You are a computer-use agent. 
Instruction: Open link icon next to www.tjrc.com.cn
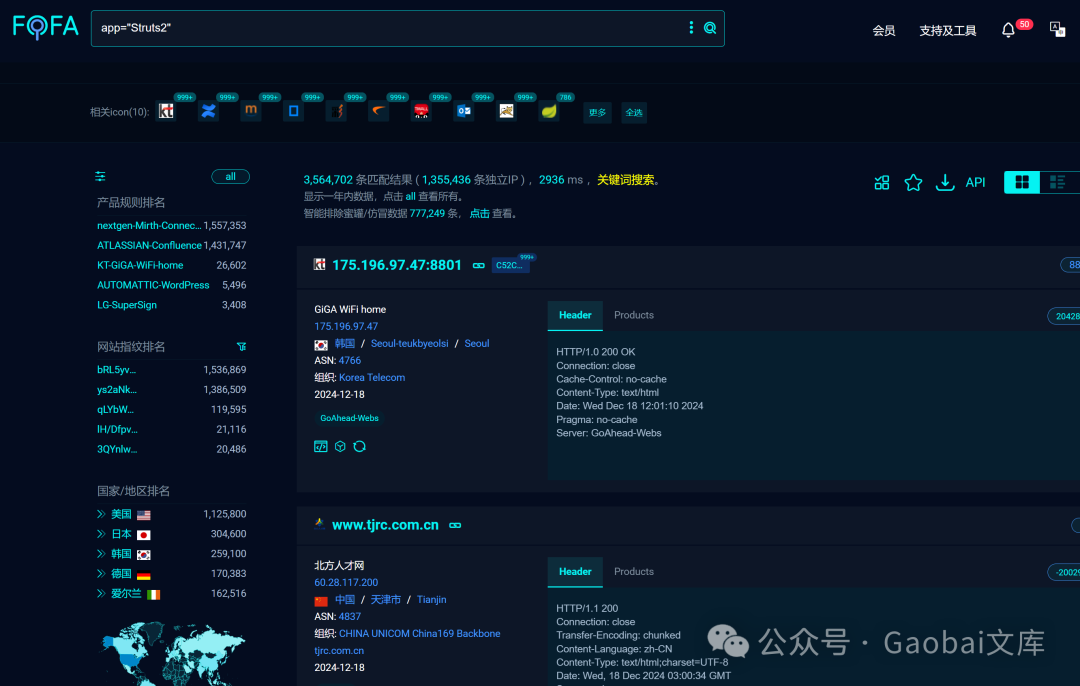tap(455, 526)
